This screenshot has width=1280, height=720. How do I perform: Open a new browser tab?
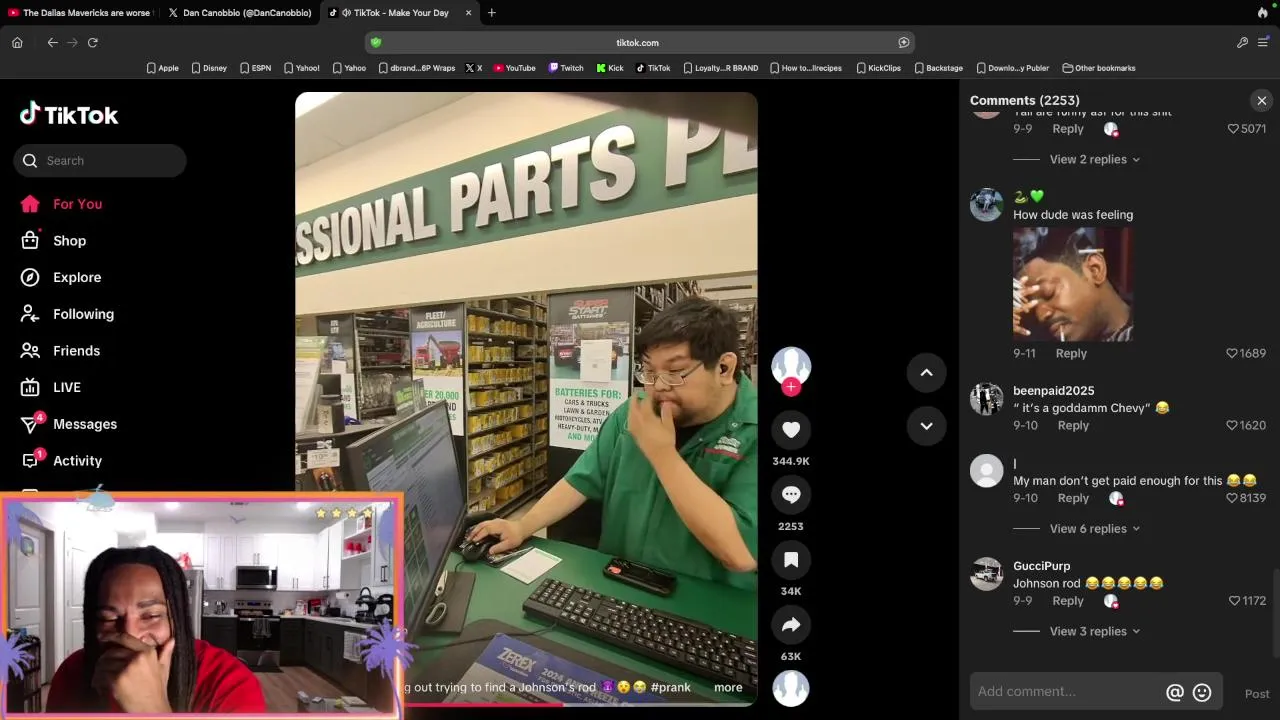point(491,13)
